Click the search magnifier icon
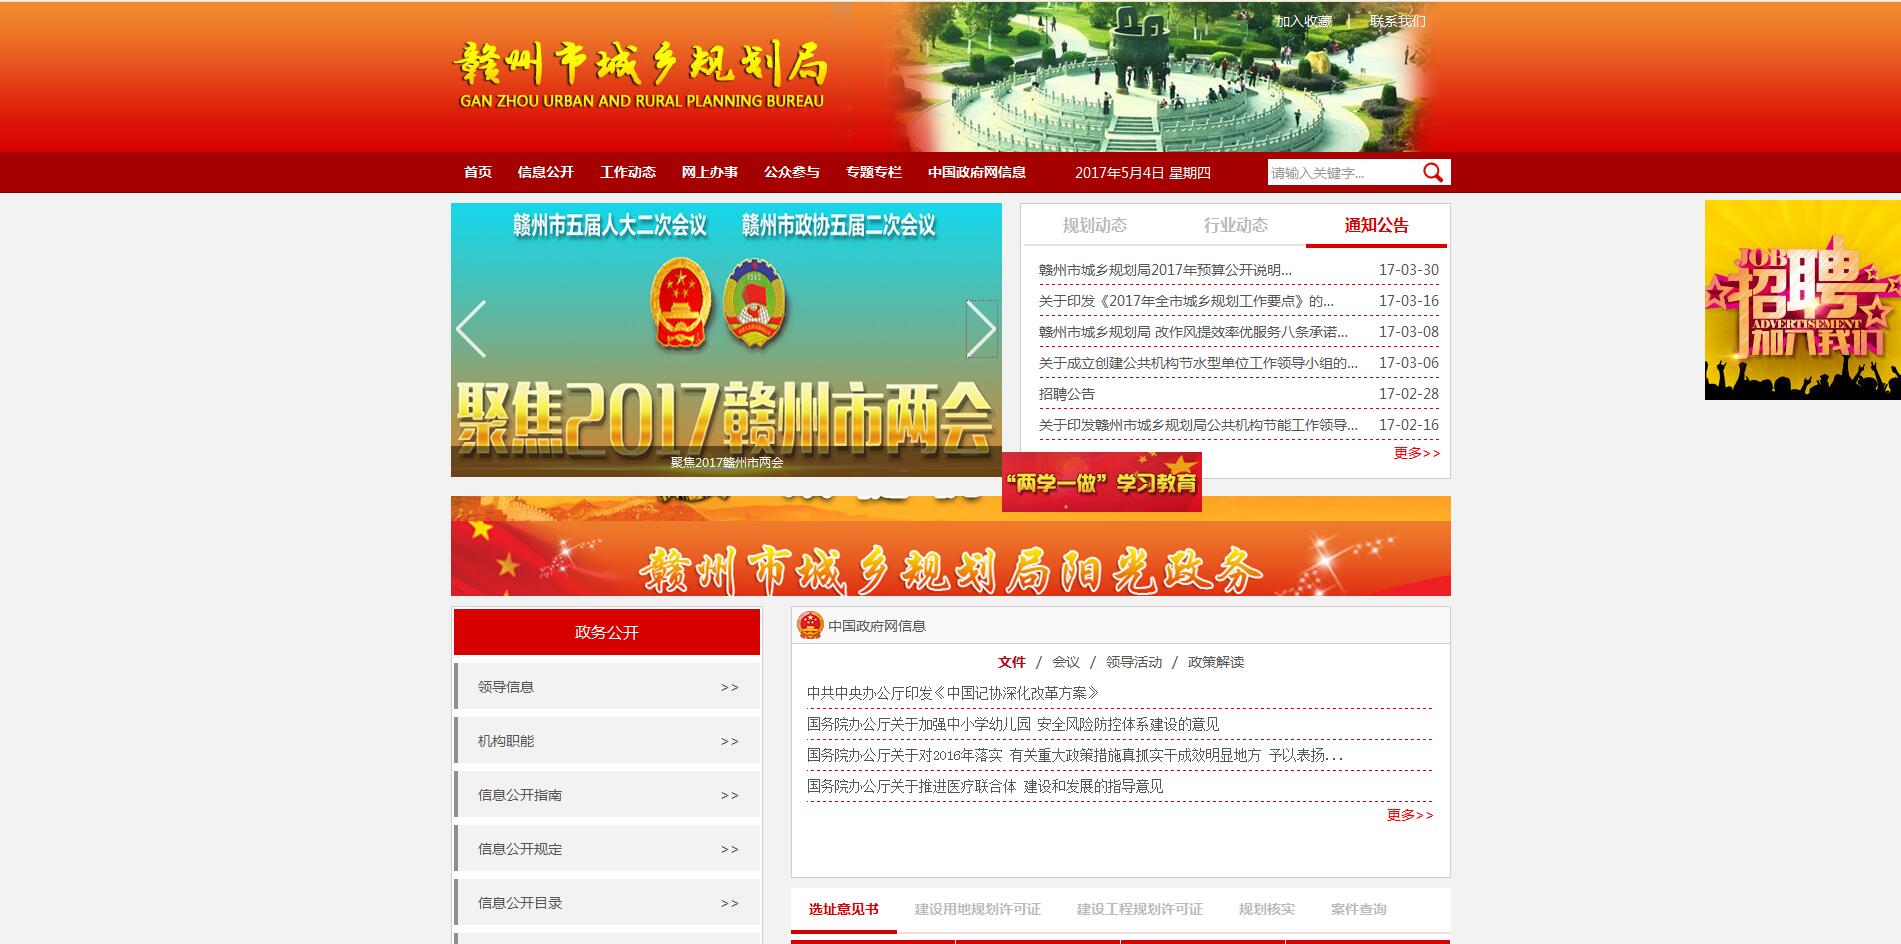 click(x=1432, y=173)
